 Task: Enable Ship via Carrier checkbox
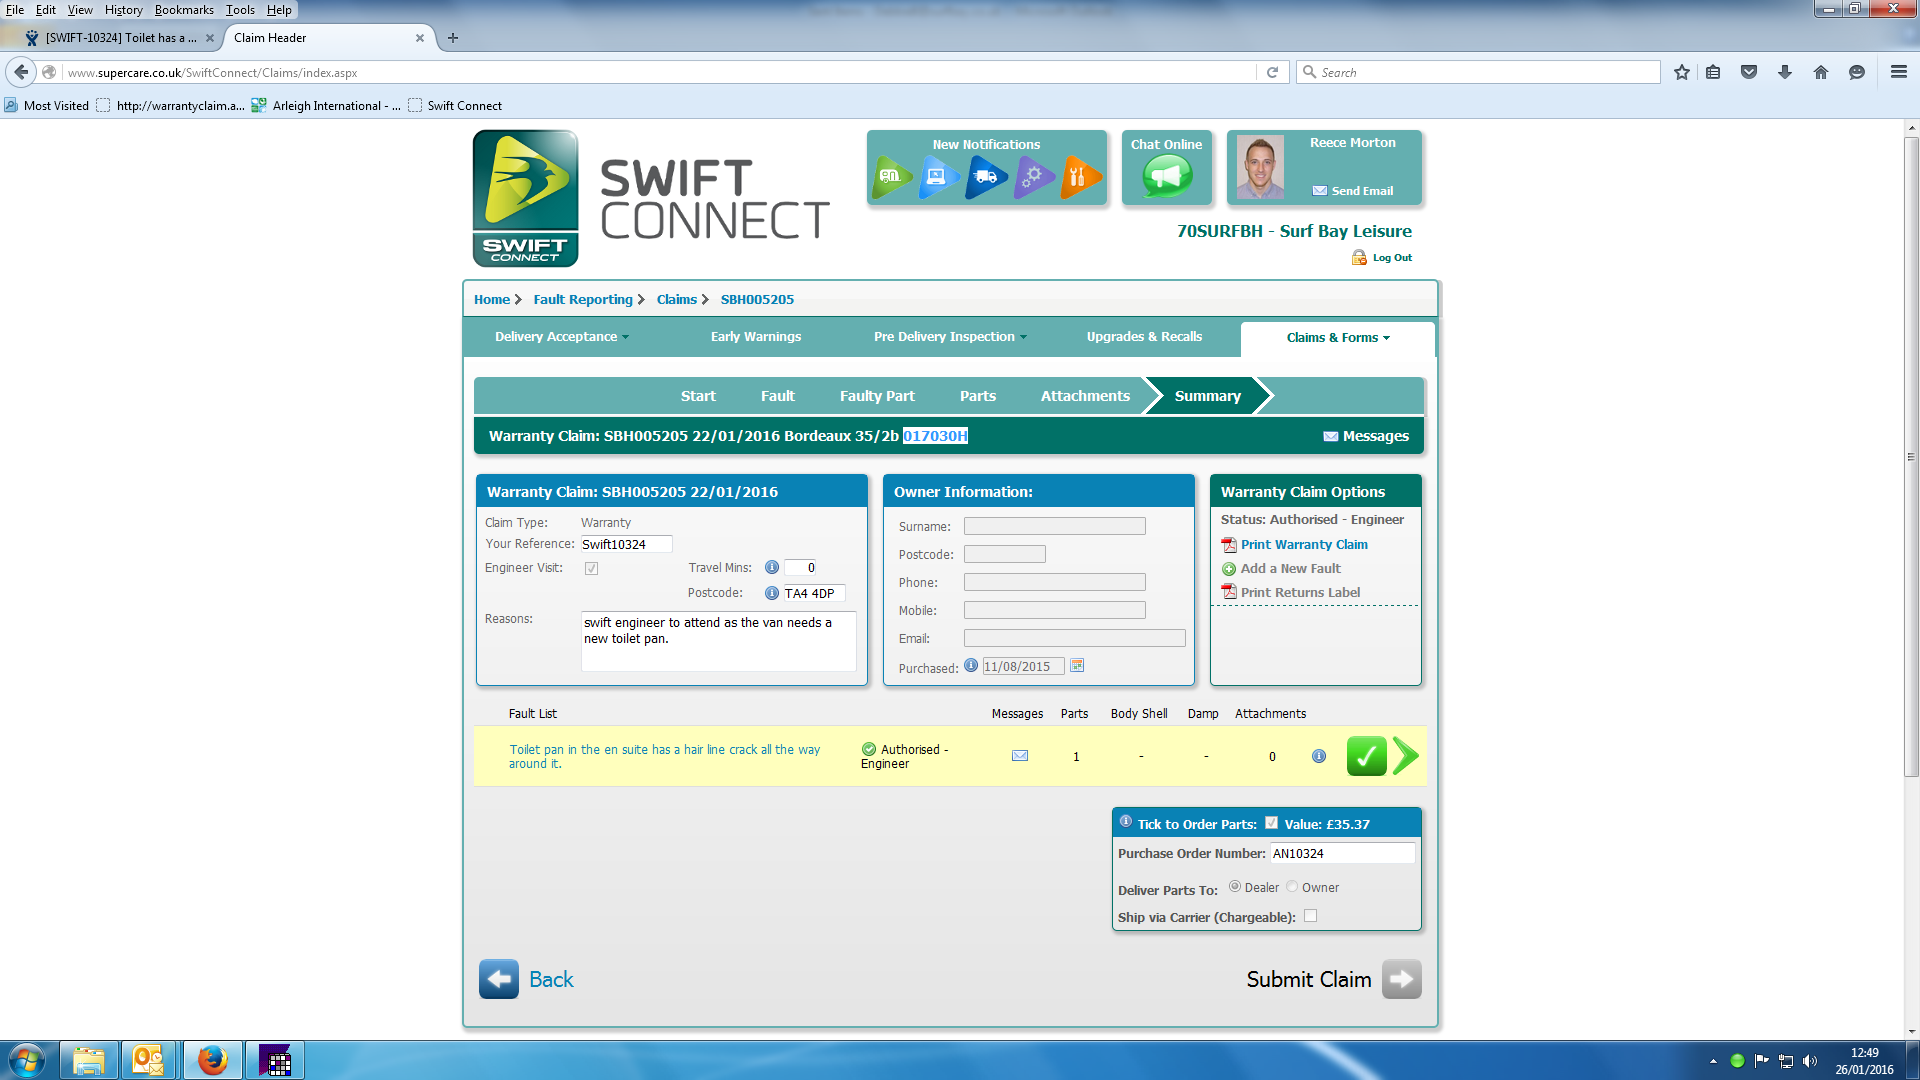pyautogui.click(x=1310, y=916)
